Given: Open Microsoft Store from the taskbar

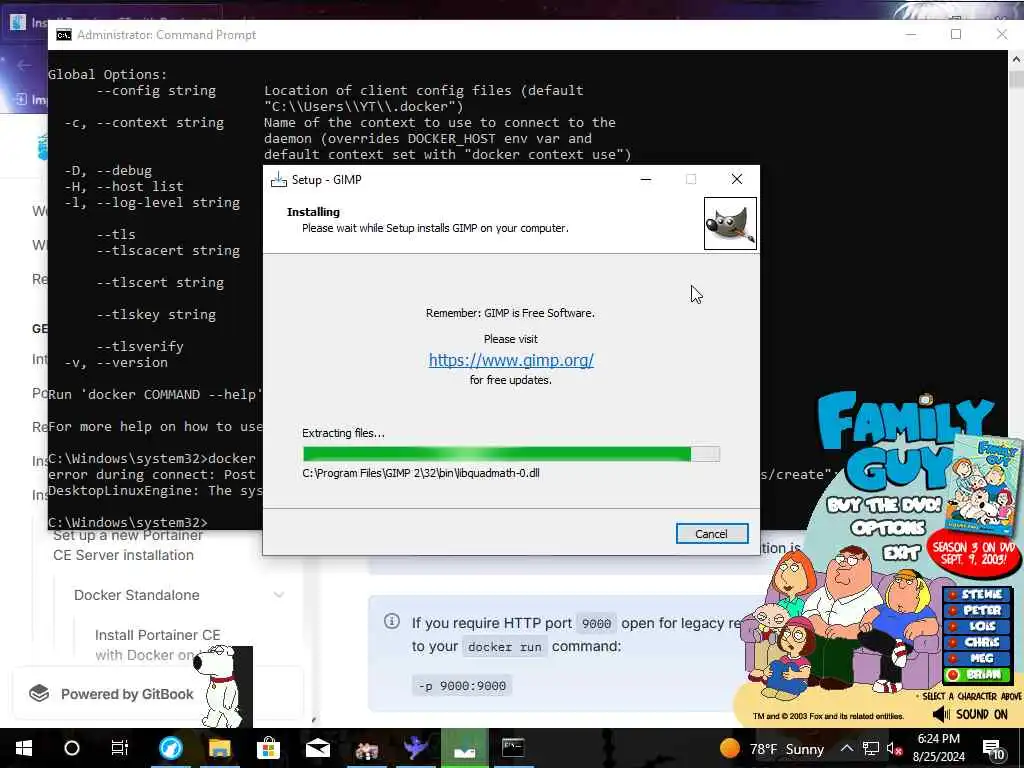Looking at the screenshot, I should click(268, 748).
